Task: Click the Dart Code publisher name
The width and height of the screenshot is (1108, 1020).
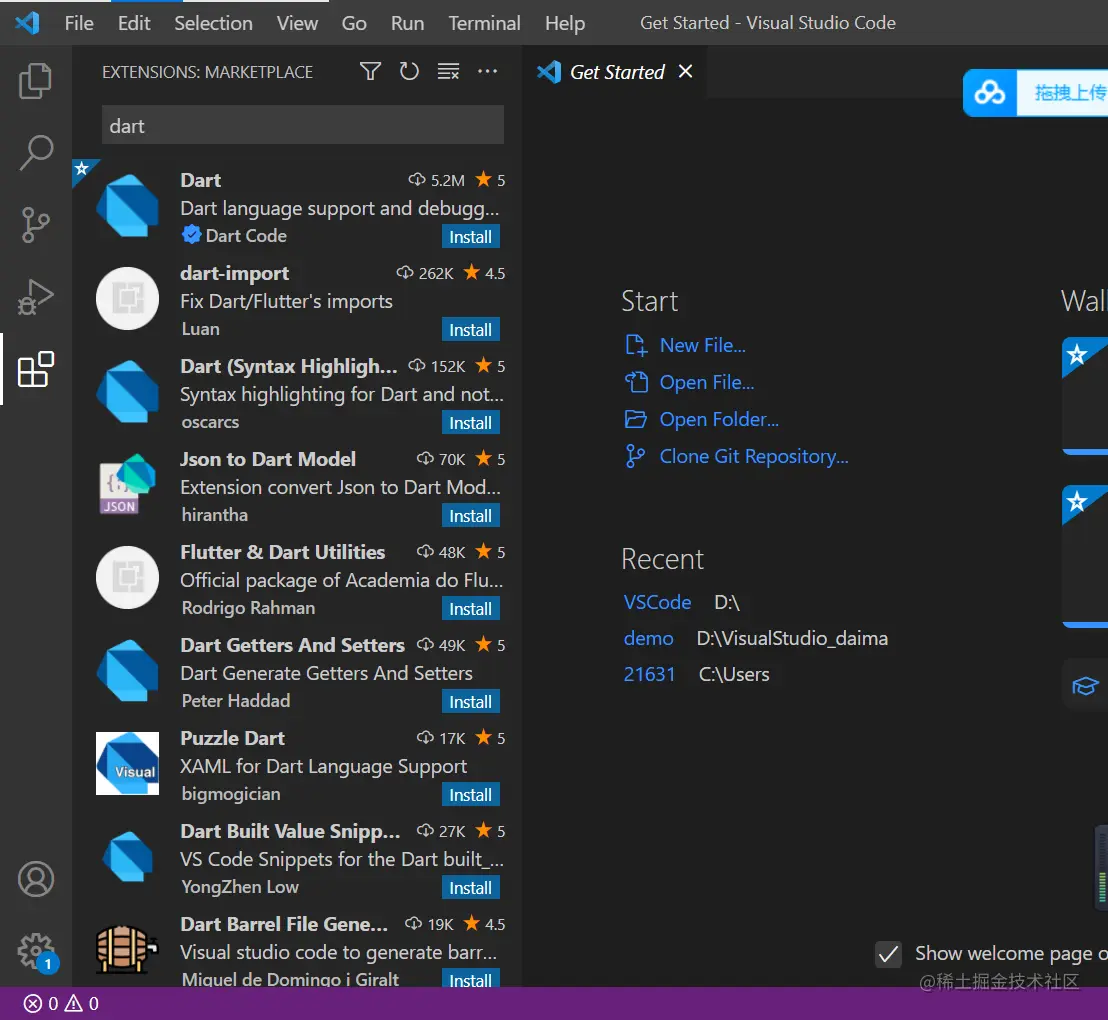Action: tap(245, 235)
